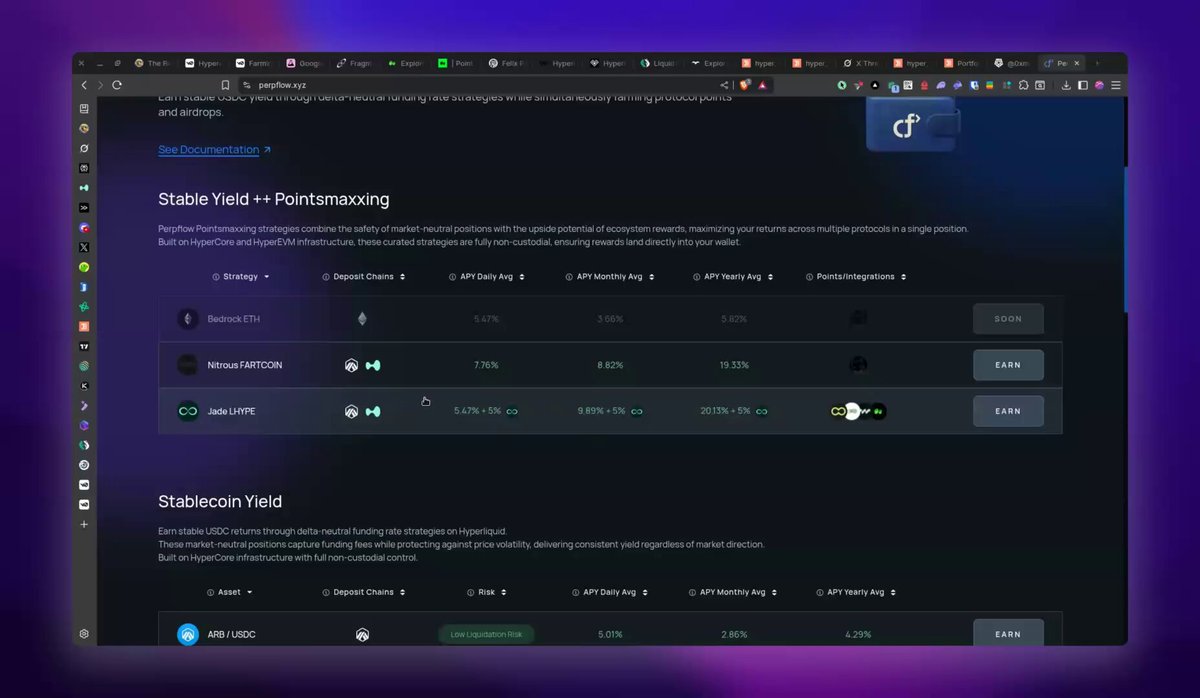This screenshot has width=1200, height=698.
Task: Select the 19.33% yearly APY value
Action: tap(734, 365)
